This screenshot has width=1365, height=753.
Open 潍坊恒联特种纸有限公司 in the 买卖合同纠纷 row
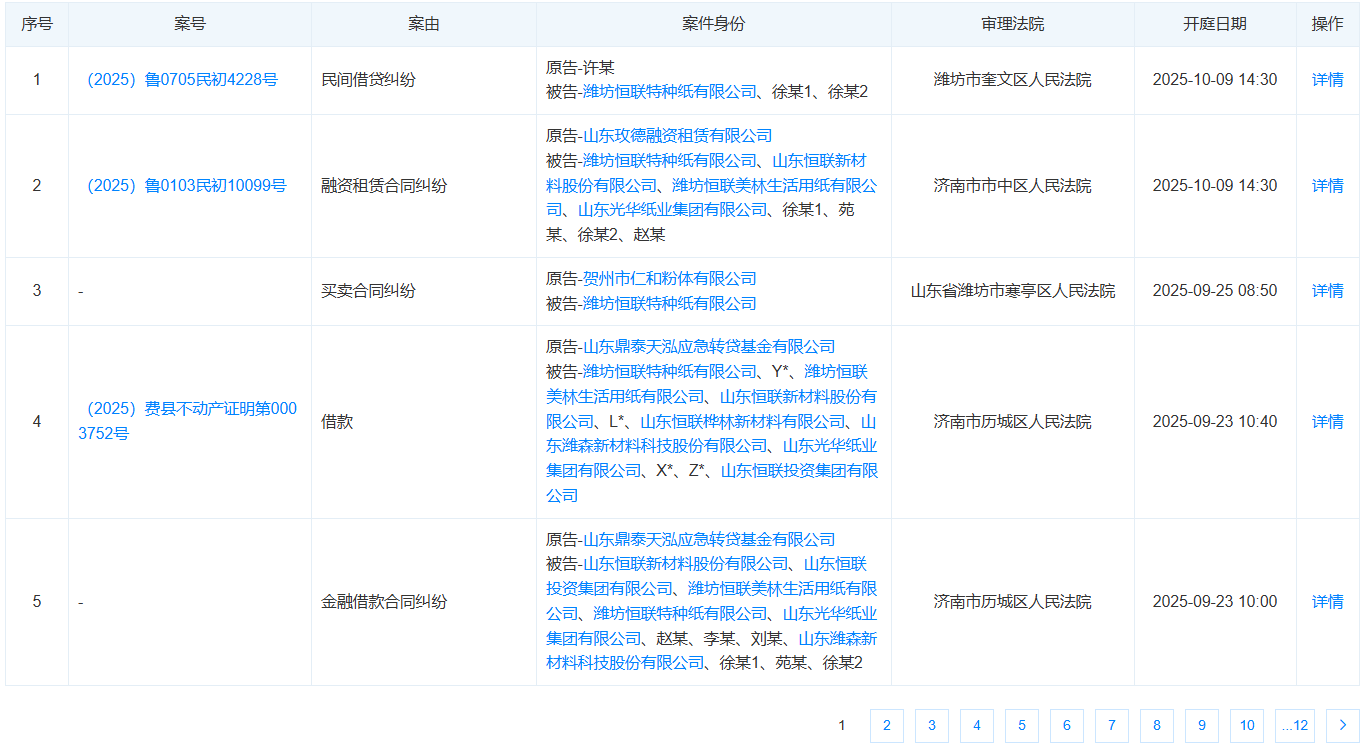coord(670,303)
